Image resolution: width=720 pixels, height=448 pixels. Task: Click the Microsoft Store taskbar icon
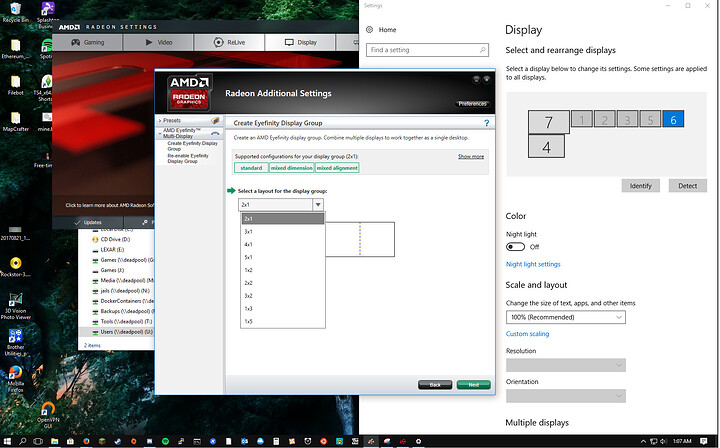point(70,442)
